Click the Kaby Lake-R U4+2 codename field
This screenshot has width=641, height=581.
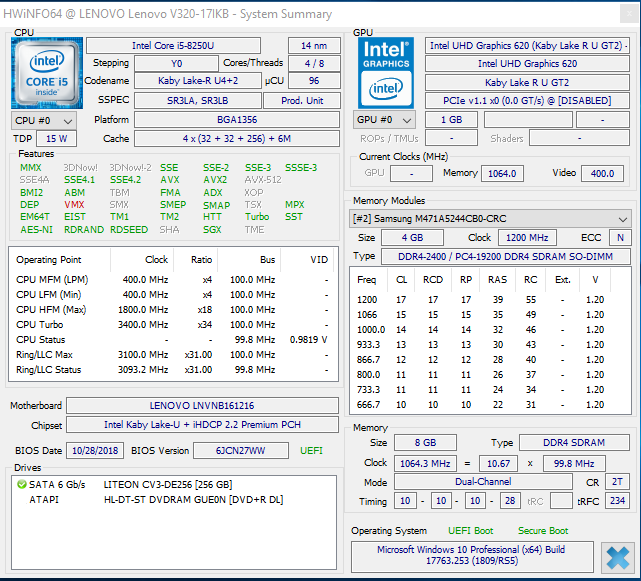coord(198,81)
